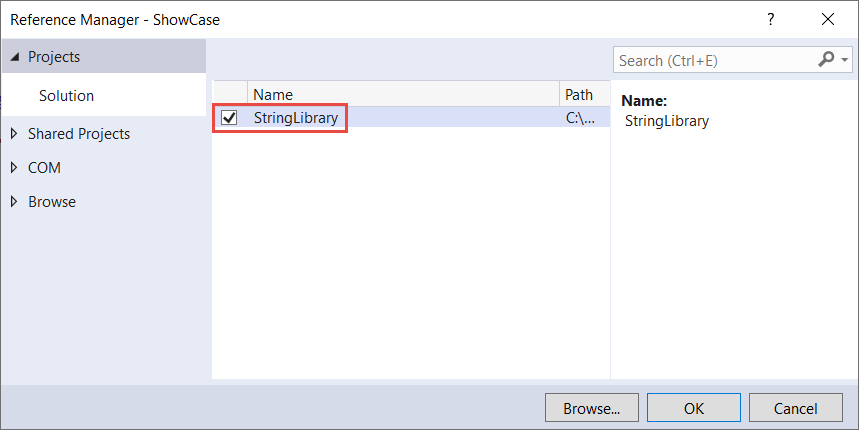Select the Solution sub-item

tap(66, 96)
